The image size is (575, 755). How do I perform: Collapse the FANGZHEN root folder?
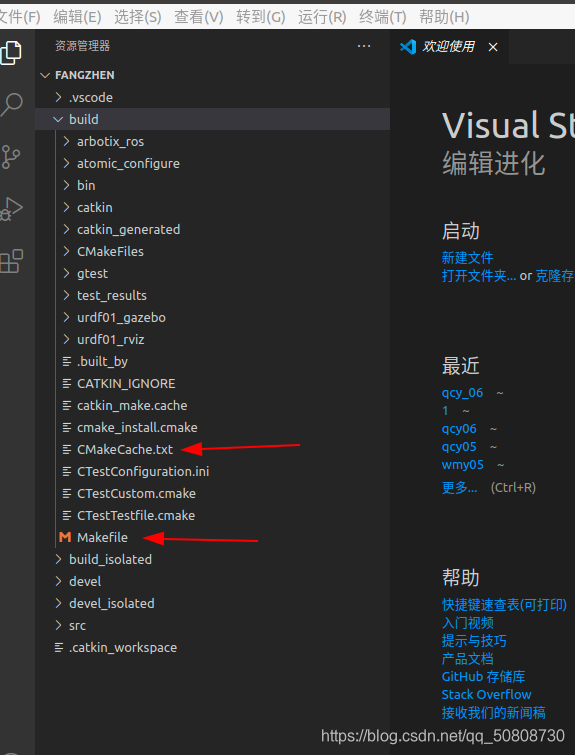coord(45,75)
